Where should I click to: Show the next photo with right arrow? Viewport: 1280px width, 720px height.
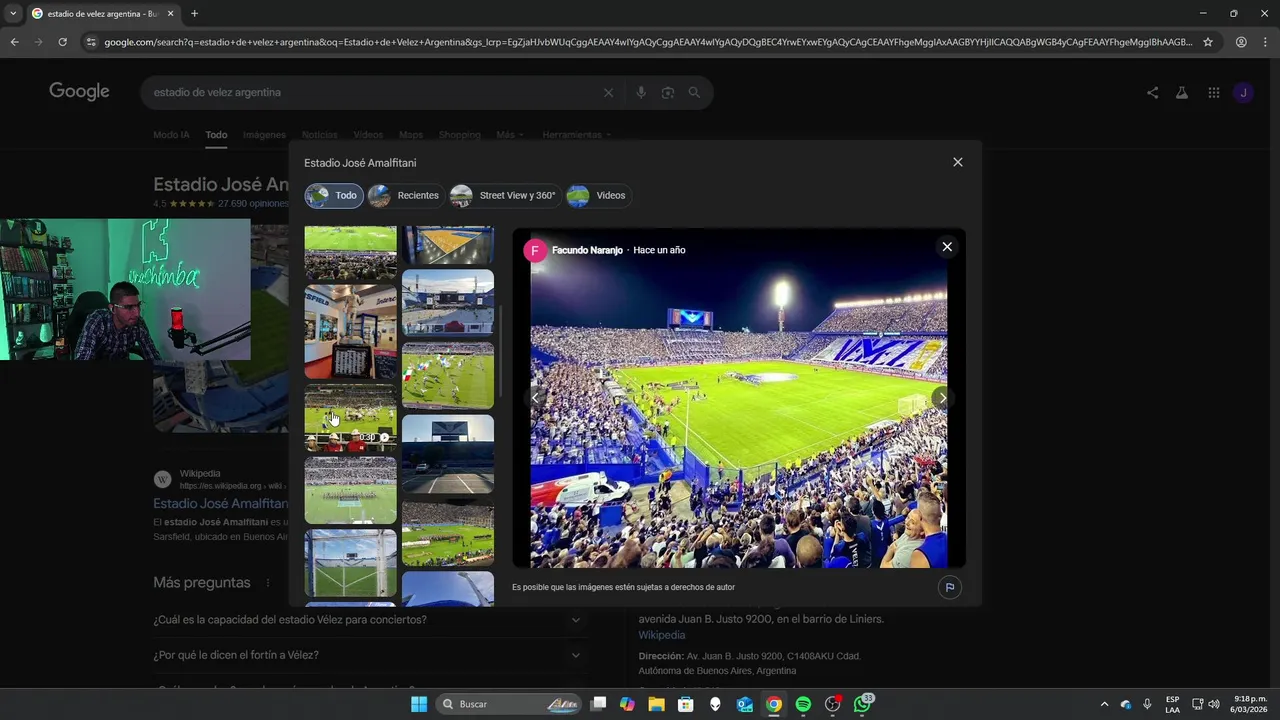pyautogui.click(x=942, y=398)
